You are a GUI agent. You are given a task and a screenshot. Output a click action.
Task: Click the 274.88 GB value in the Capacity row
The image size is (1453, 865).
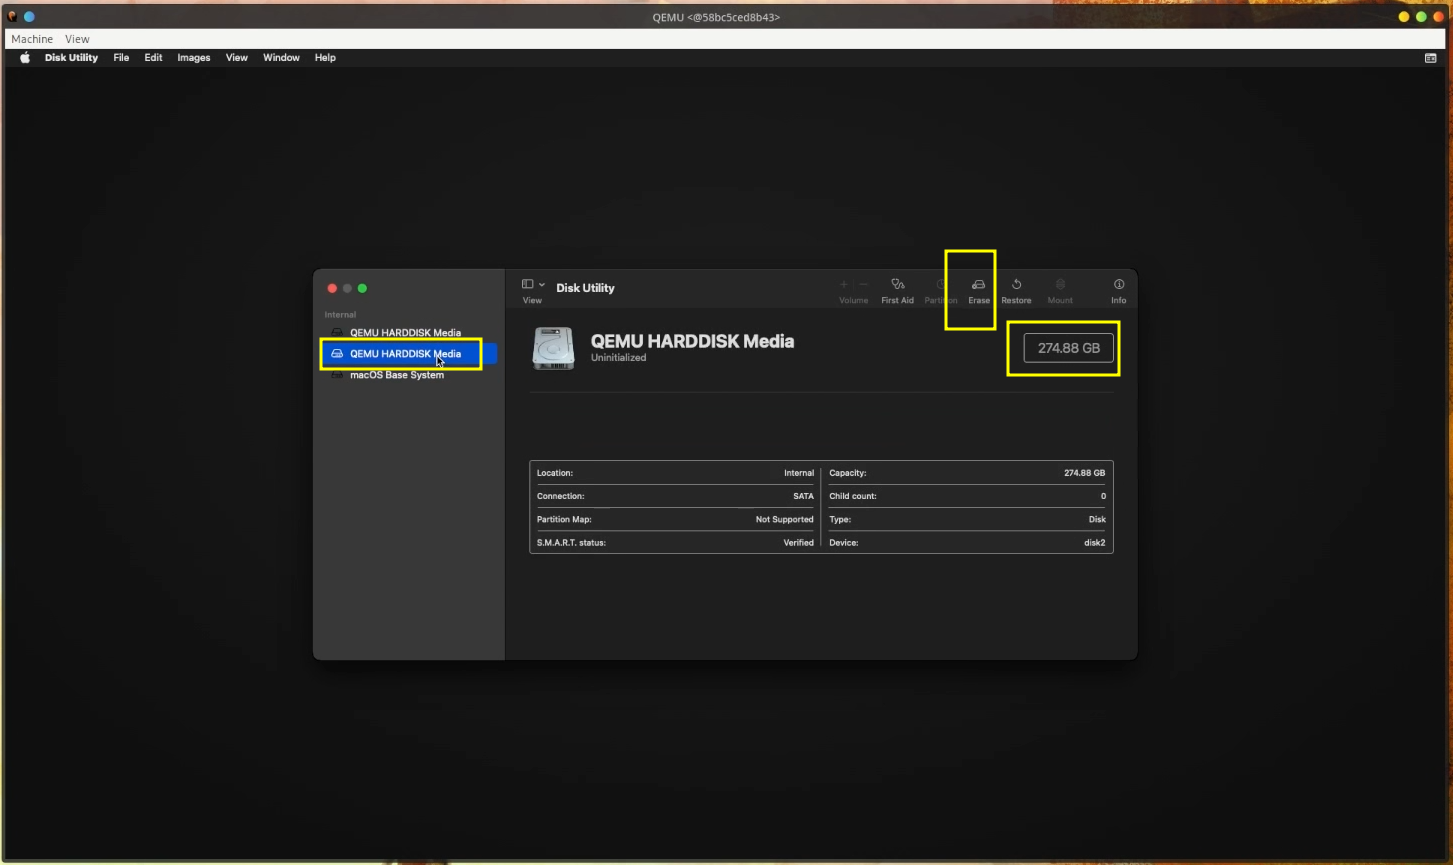tap(1084, 473)
